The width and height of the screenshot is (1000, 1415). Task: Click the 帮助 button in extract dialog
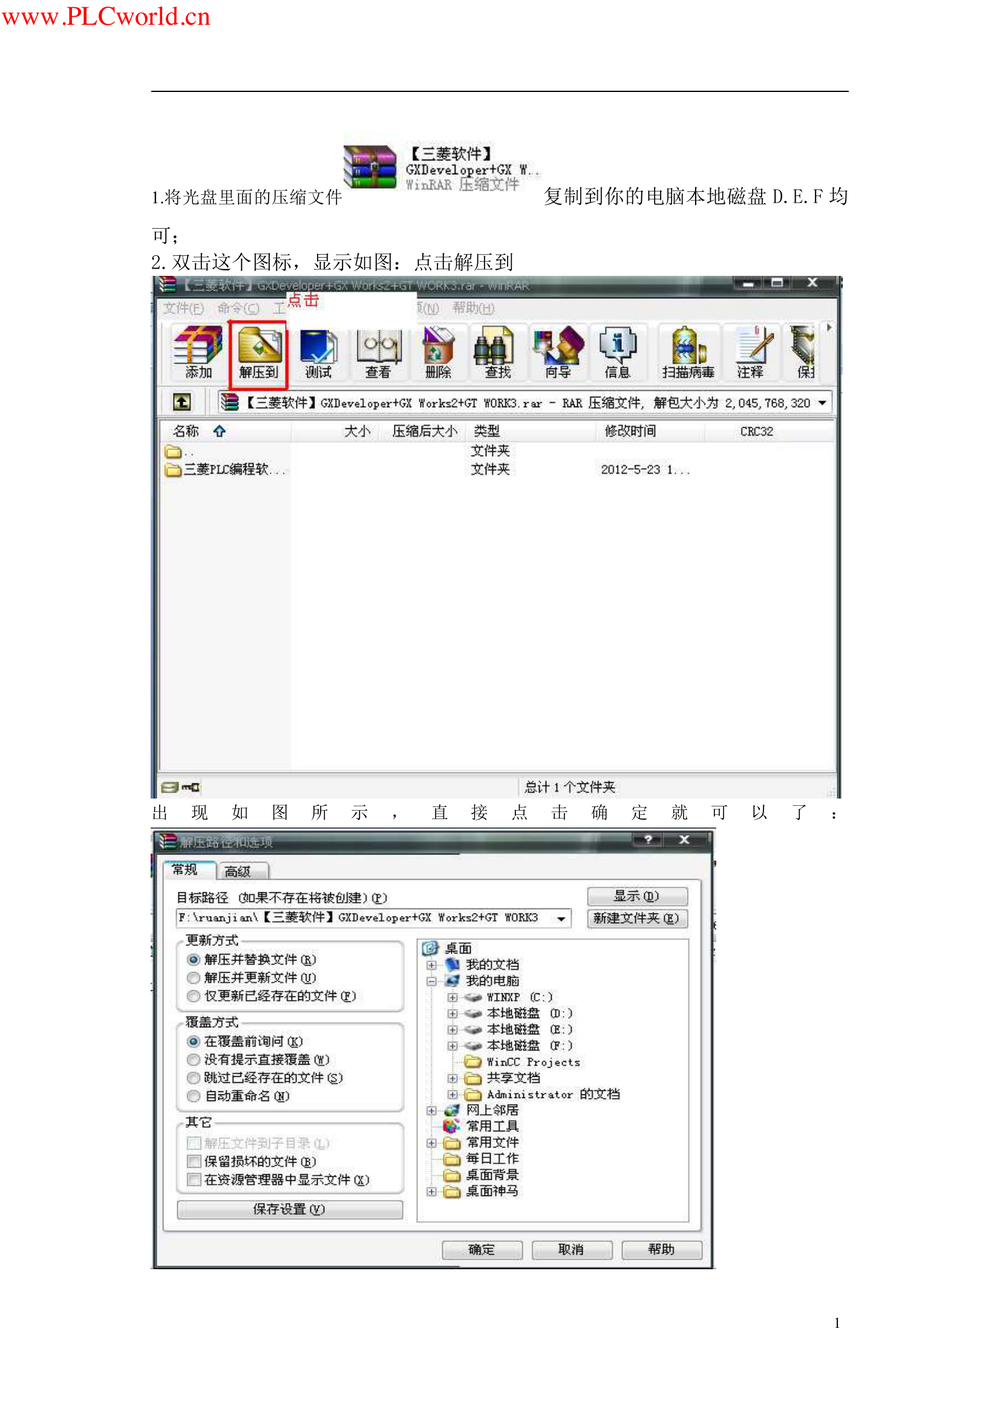661,1249
